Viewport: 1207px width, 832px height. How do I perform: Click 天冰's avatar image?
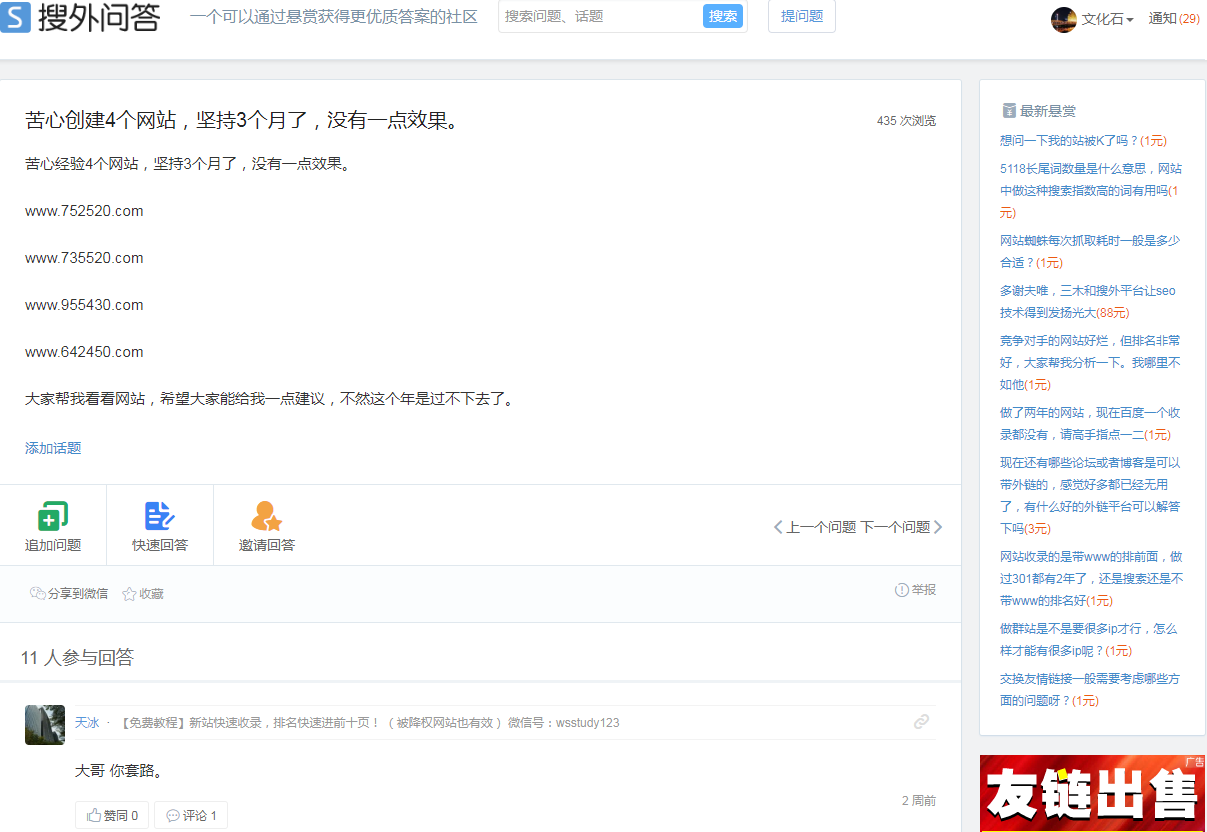click(x=45, y=725)
